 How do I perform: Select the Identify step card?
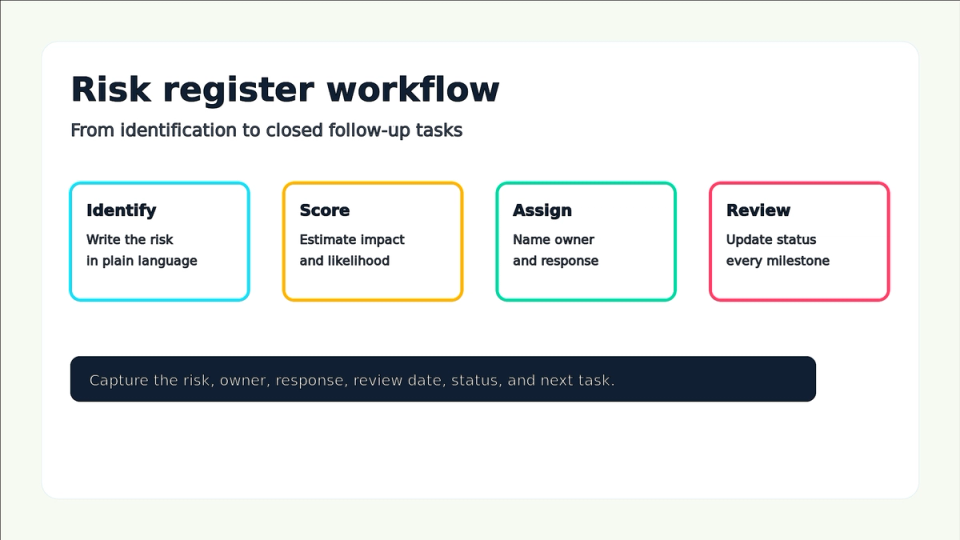[x=160, y=241]
